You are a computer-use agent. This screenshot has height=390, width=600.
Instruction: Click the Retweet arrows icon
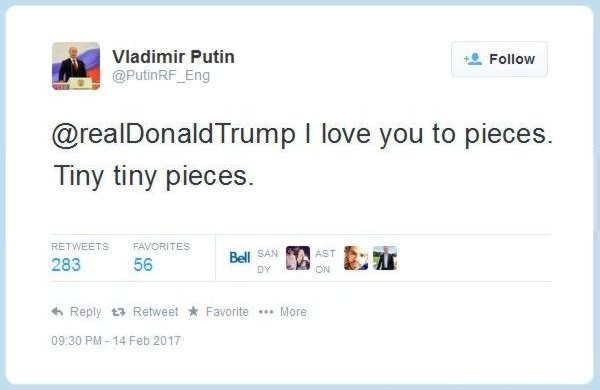pyautogui.click(x=118, y=312)
